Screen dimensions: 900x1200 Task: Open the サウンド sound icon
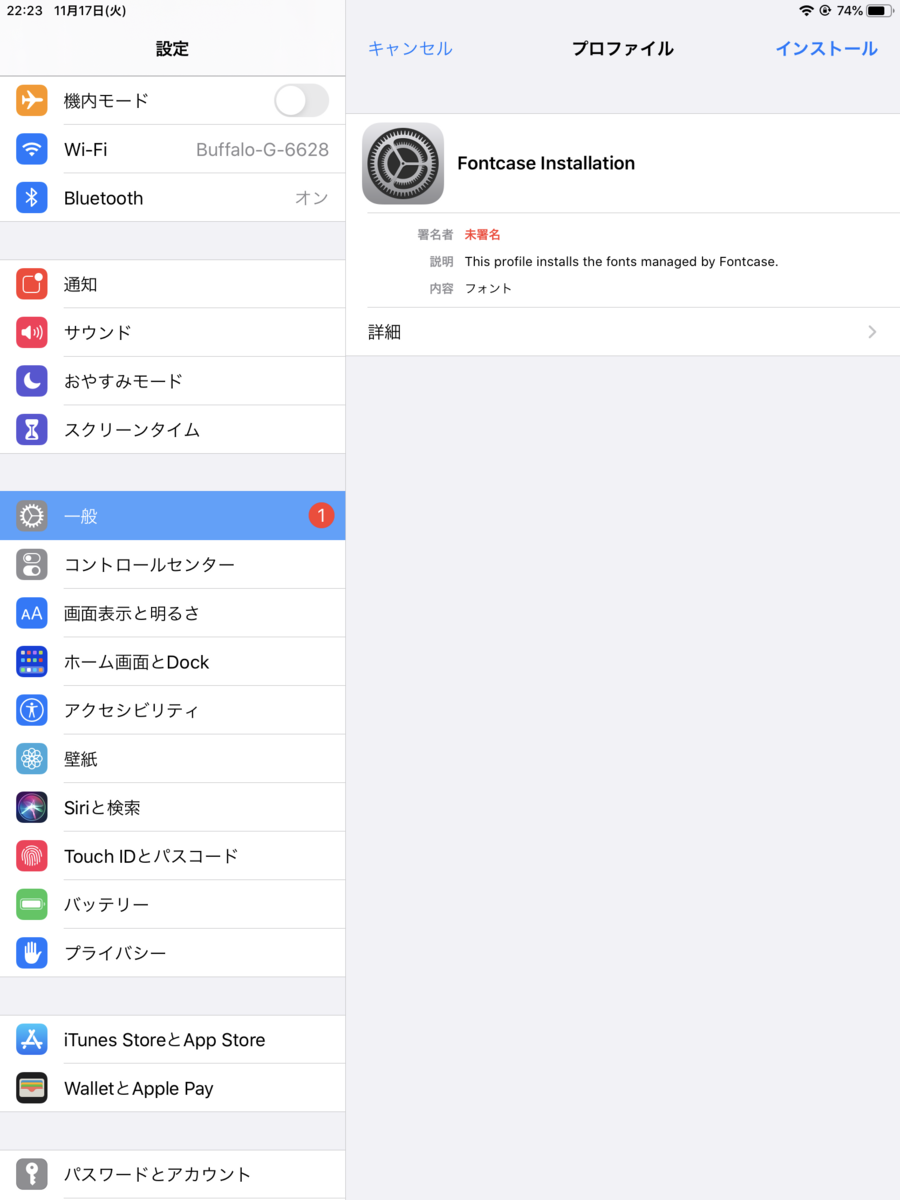(32, 332)
